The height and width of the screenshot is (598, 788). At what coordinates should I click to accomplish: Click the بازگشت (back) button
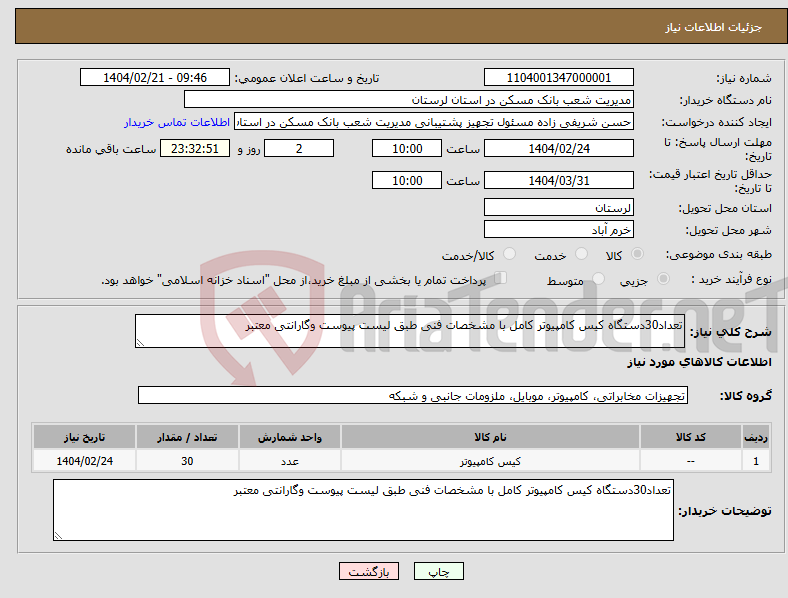pos(369,571)
